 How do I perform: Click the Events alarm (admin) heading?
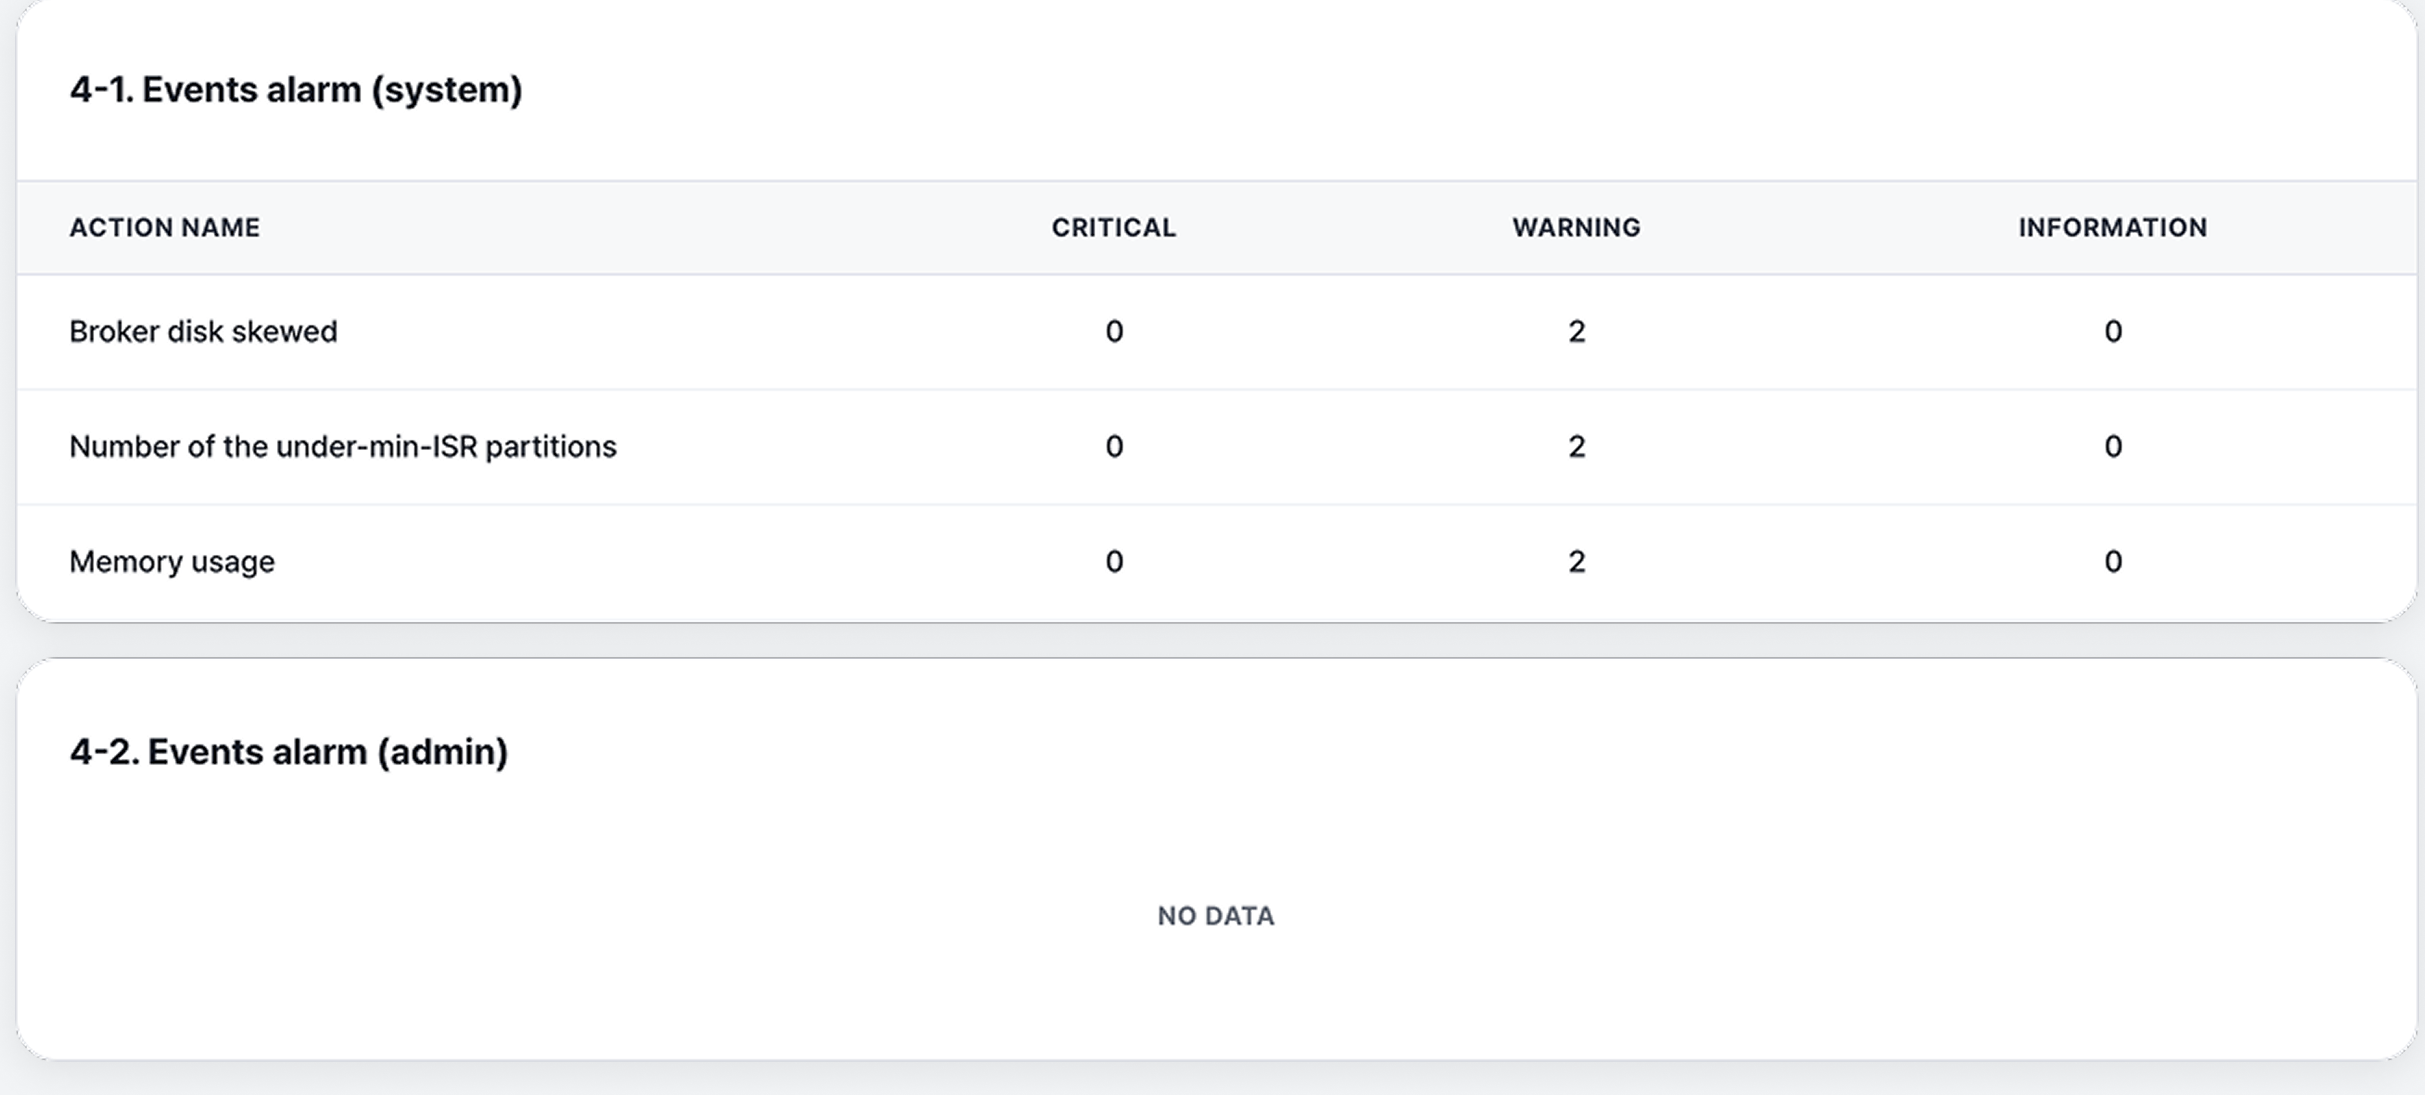(289, 752)
